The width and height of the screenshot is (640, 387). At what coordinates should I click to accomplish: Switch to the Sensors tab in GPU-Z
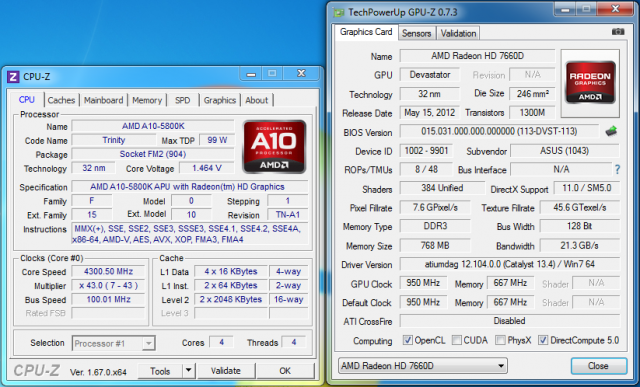pos(416,33)
